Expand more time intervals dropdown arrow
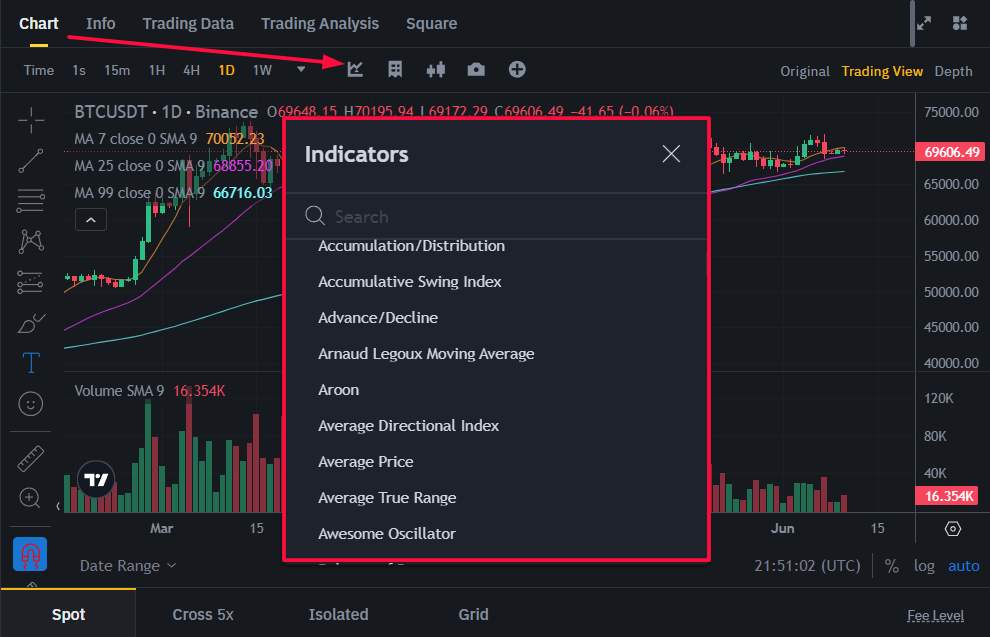The height and width of the screenshot is (637, 990). (x=301, y=69)
